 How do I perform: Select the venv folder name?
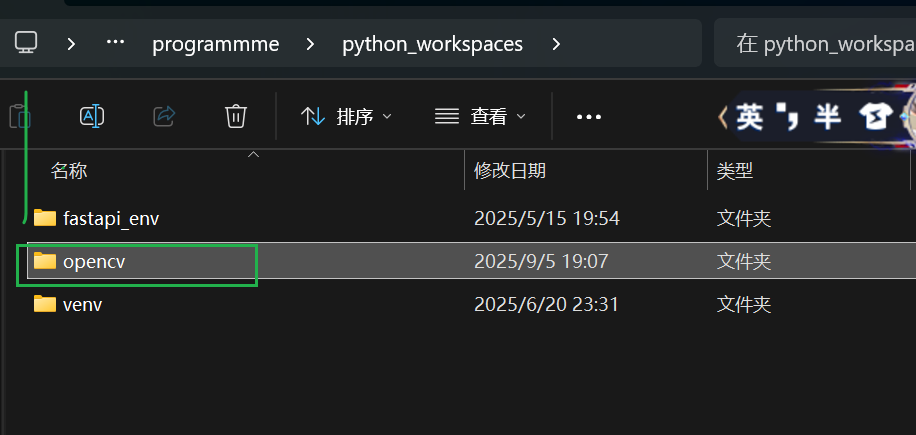[x=82, y=304]
